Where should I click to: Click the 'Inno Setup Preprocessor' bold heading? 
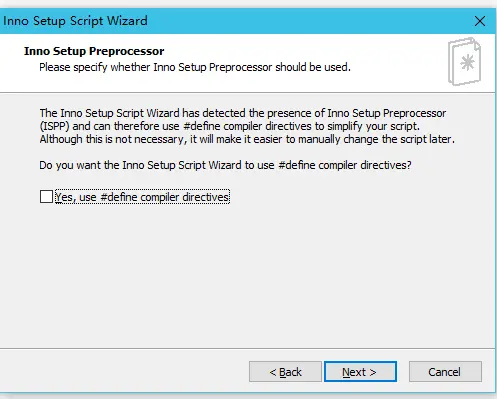94,51
